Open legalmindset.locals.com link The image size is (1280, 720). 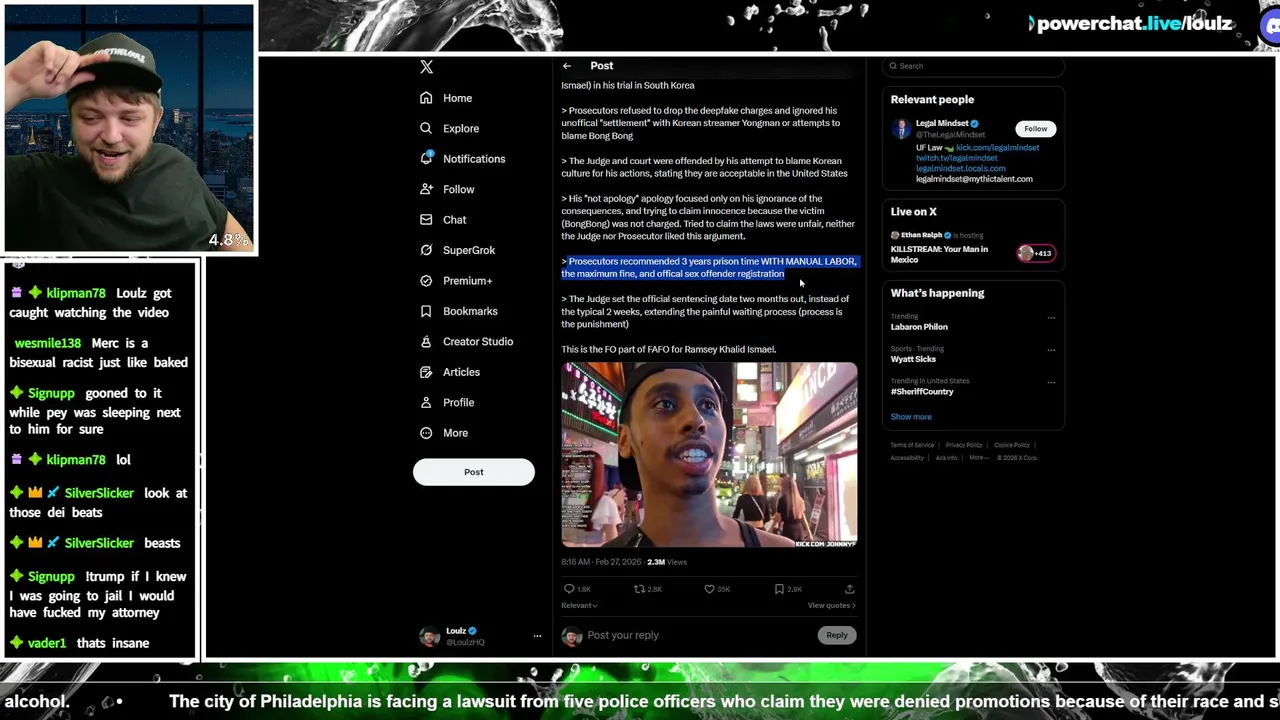[960, 169]
